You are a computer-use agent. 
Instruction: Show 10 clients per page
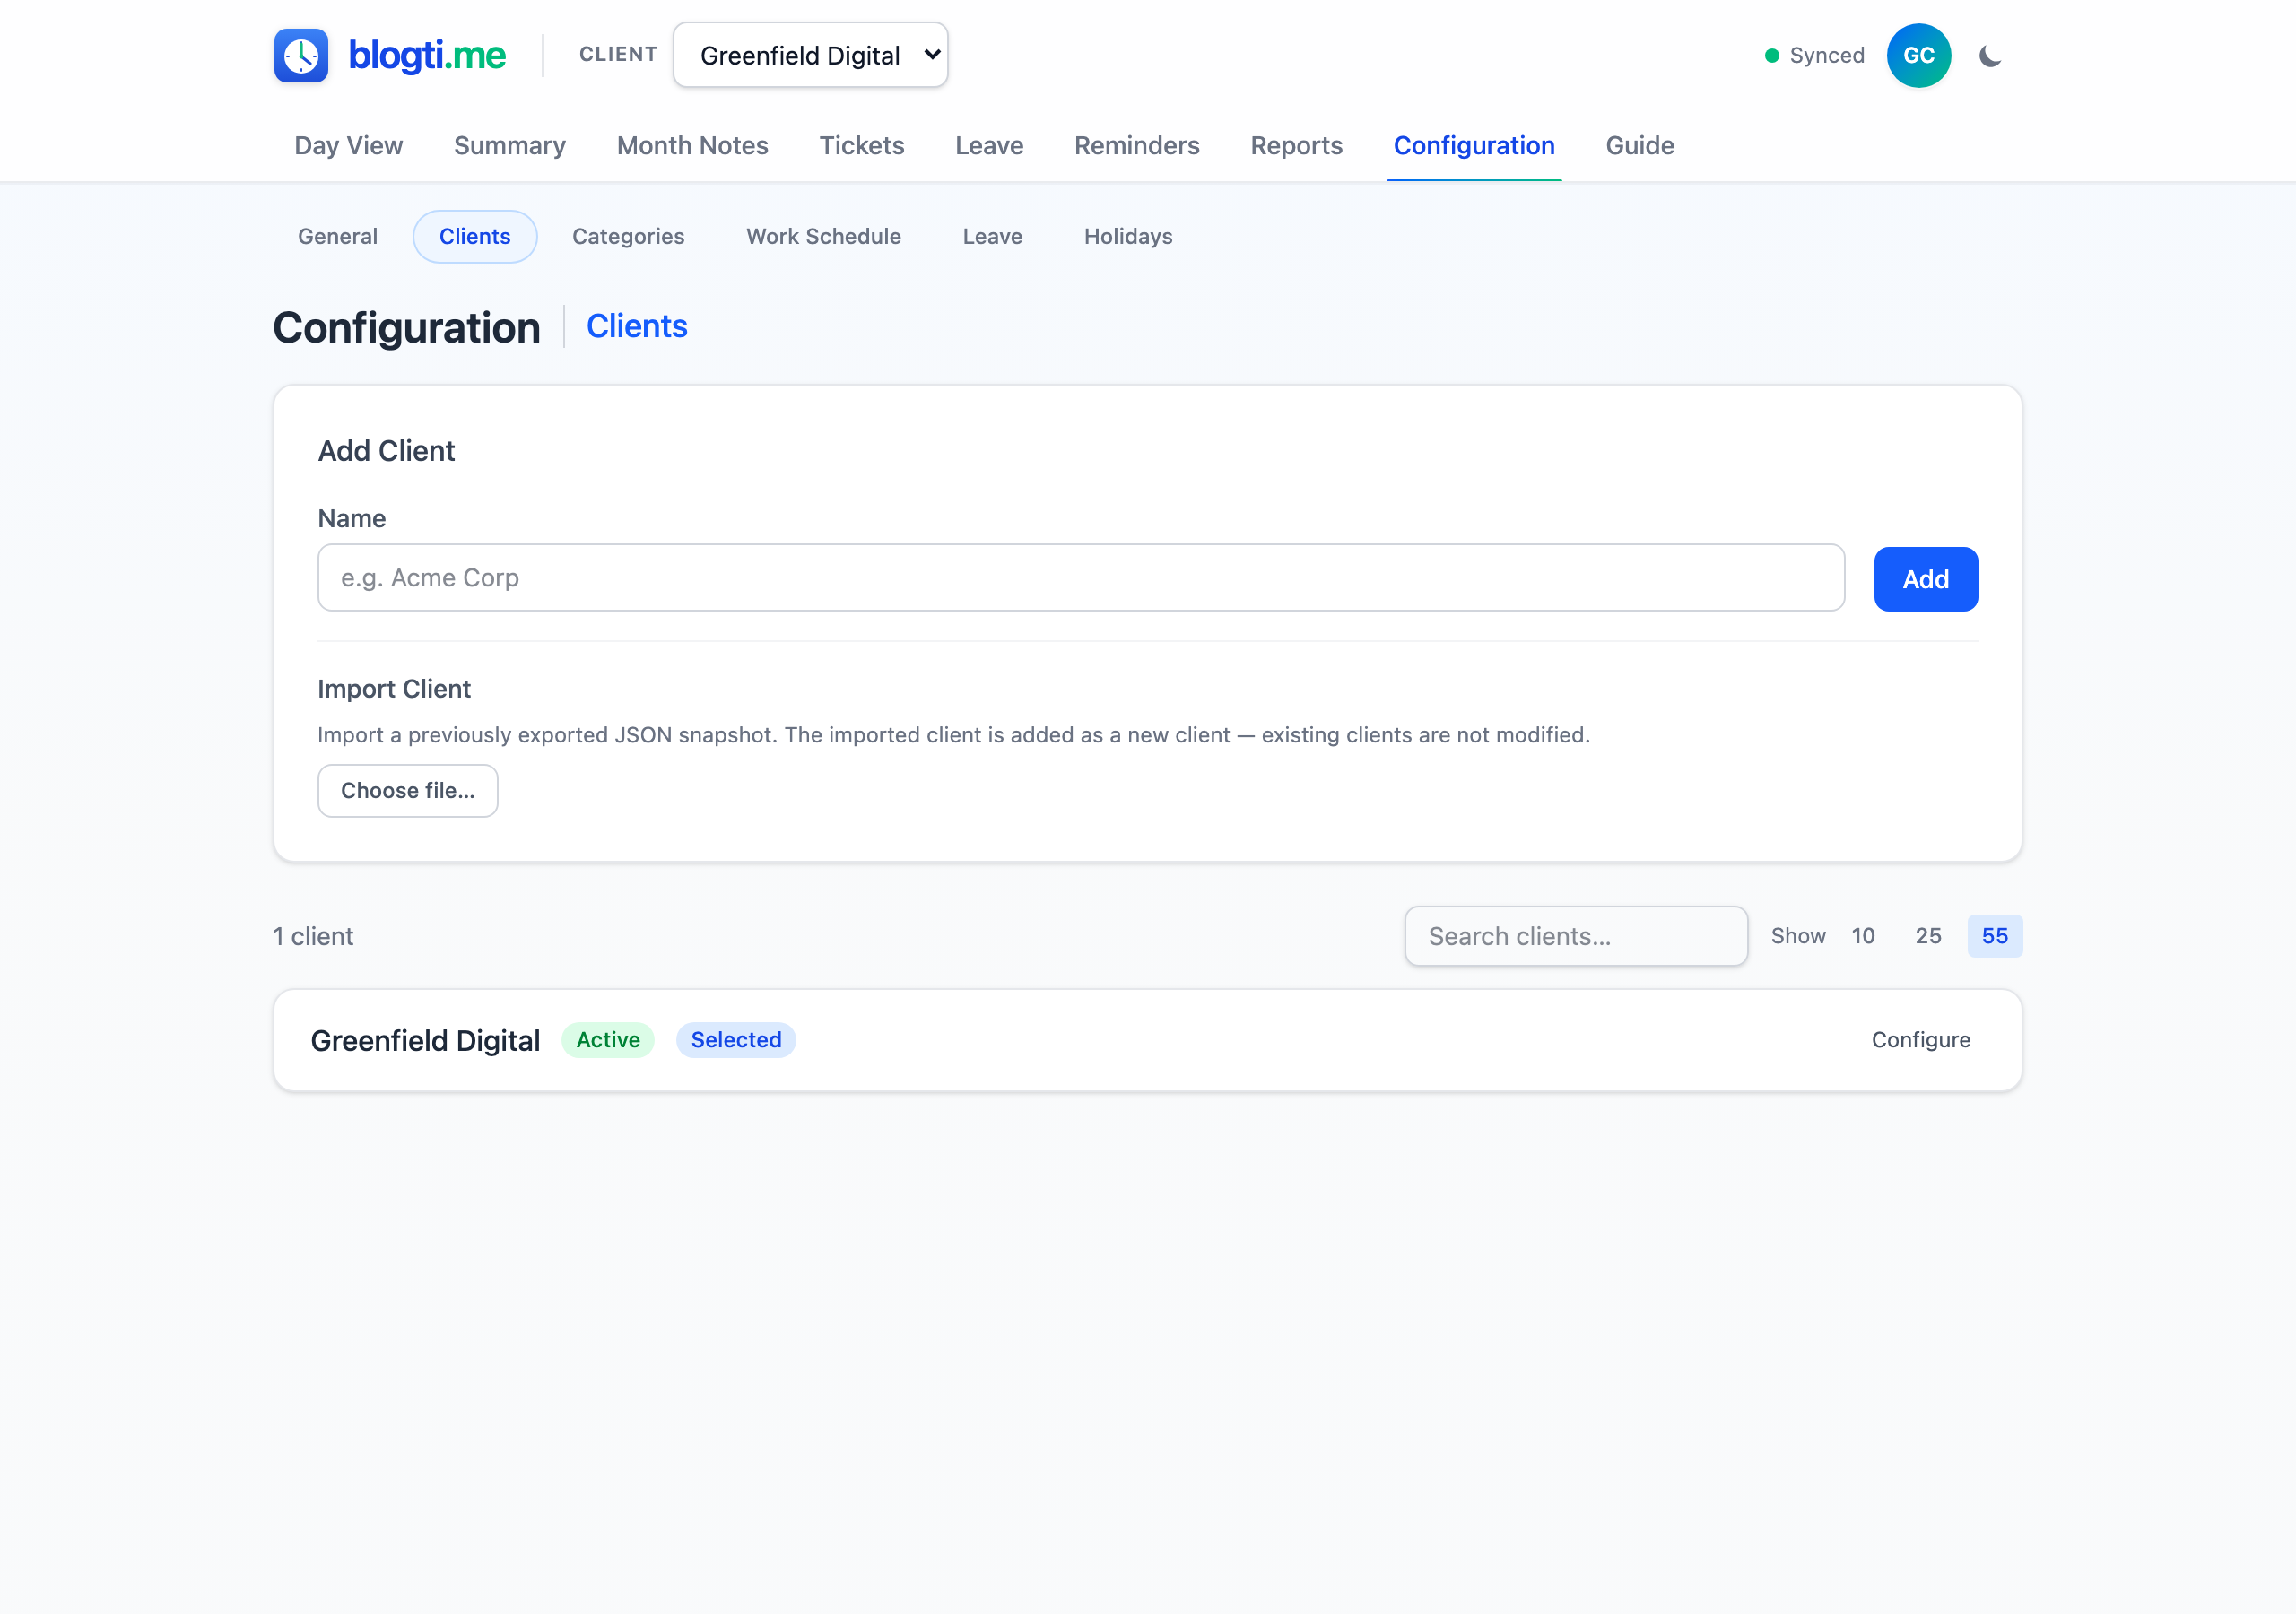point(1862,936)
